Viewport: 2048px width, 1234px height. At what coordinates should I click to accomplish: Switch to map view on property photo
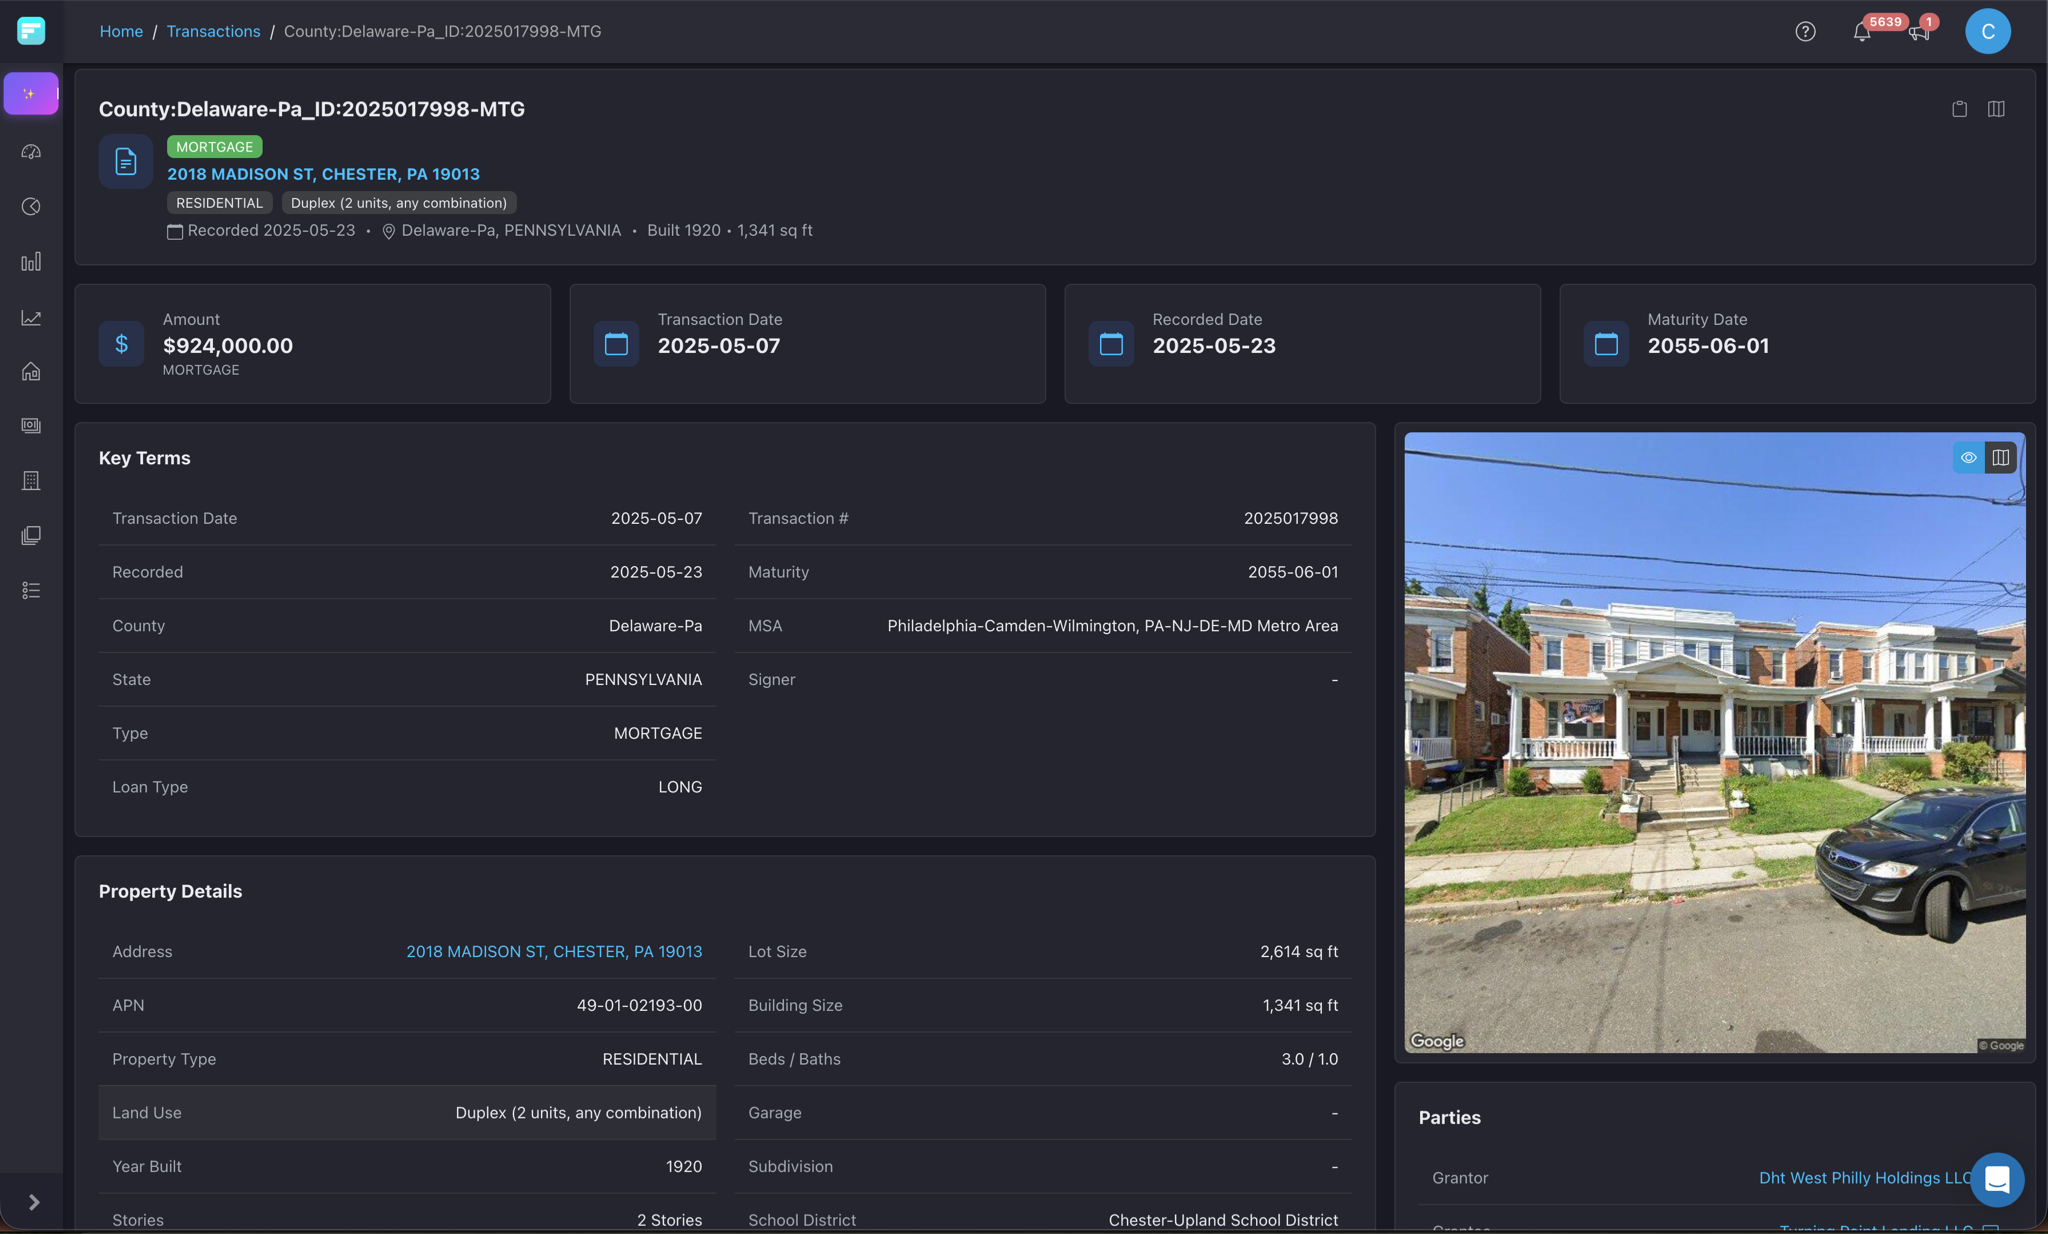coord(2000,458)
